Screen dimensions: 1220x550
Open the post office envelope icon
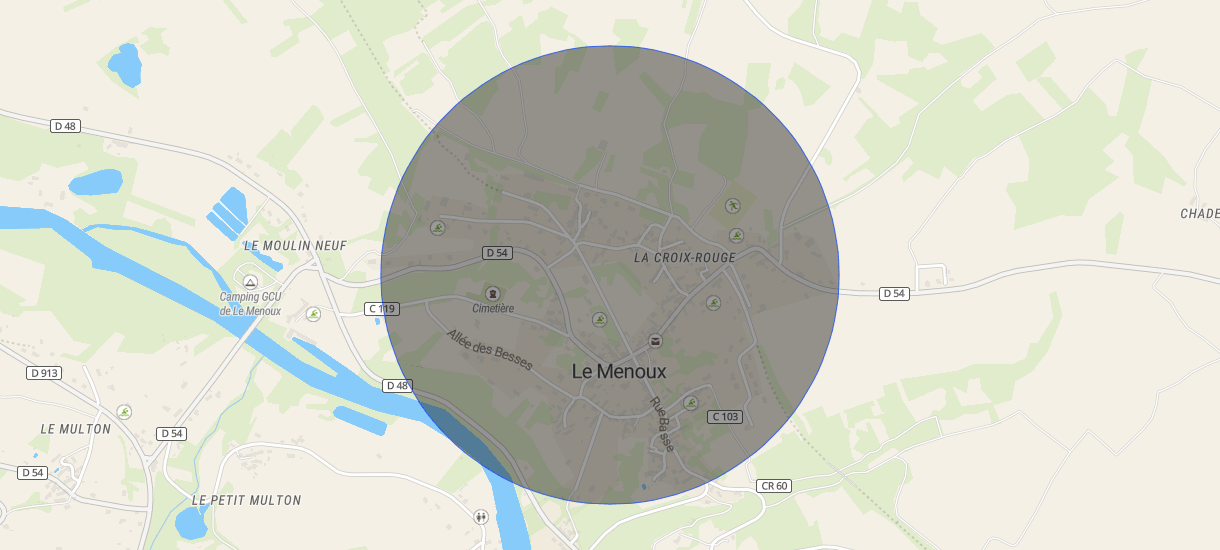(655, 341)
